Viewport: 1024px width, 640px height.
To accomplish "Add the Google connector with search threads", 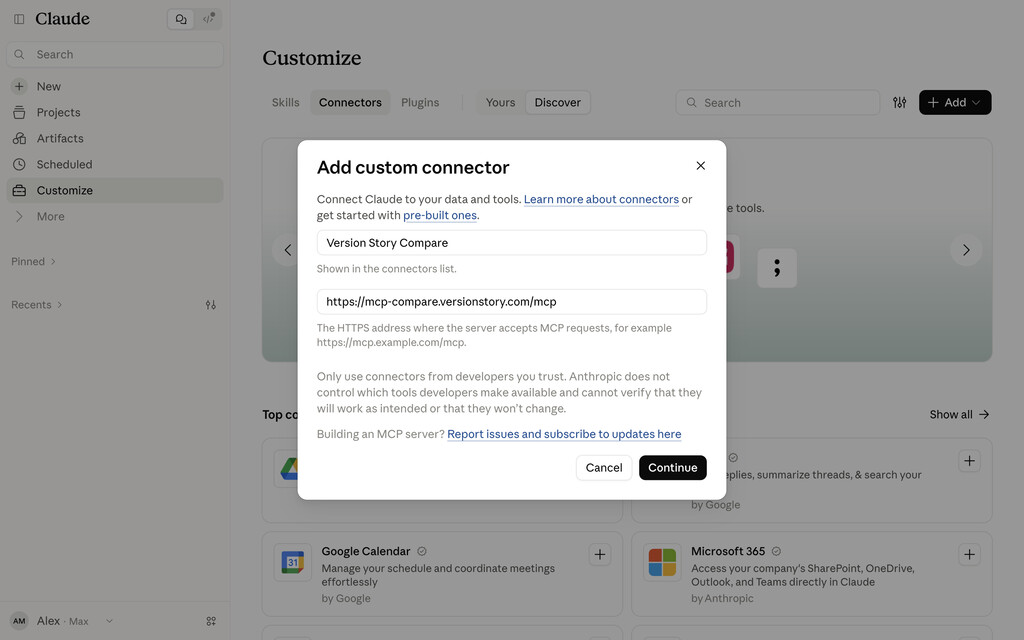I will [969, 461].
